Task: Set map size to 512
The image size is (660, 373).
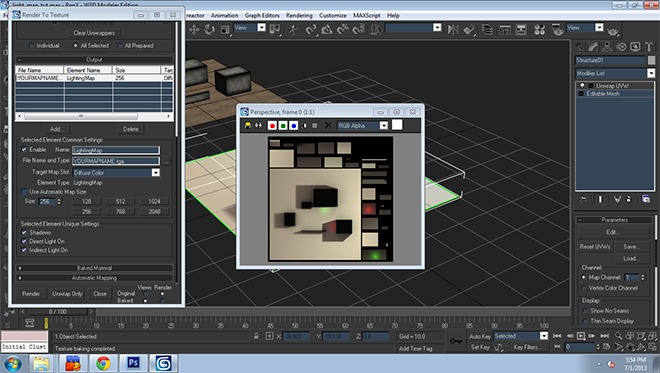Action: pyautogui.click(x=120, y=202)
